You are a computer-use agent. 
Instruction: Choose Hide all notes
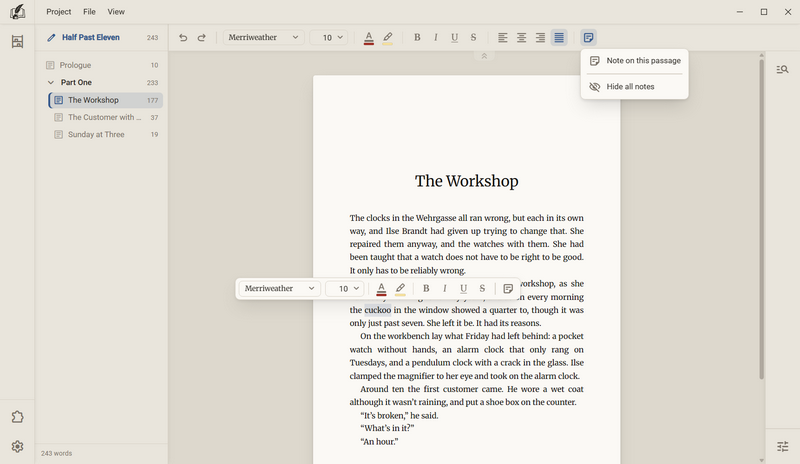635,87
